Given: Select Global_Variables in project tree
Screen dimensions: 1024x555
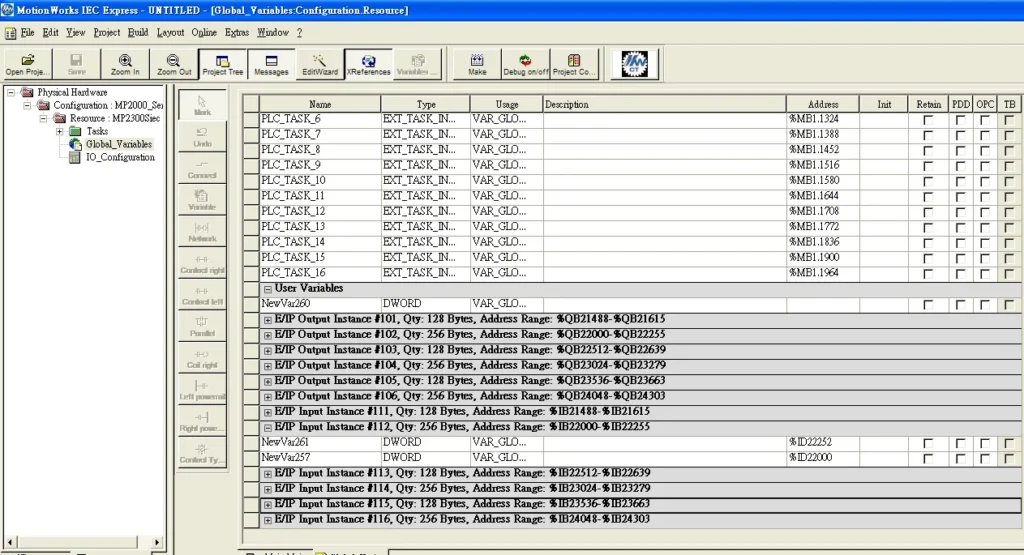Looking at the screenshot, I should [x=119, y=144].
